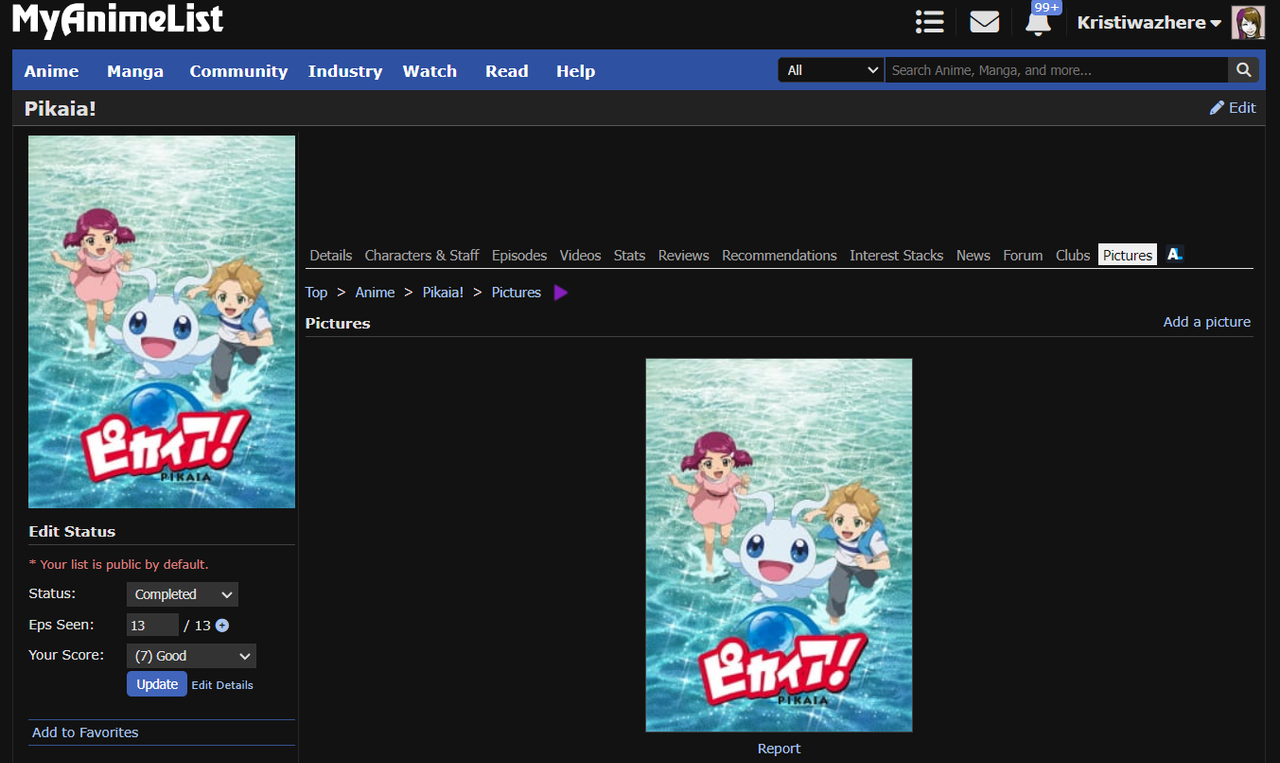The height and width of the screenshot is (763, 1280).
Task: Open the A. tab icon
Action: tap(1175, 255)
